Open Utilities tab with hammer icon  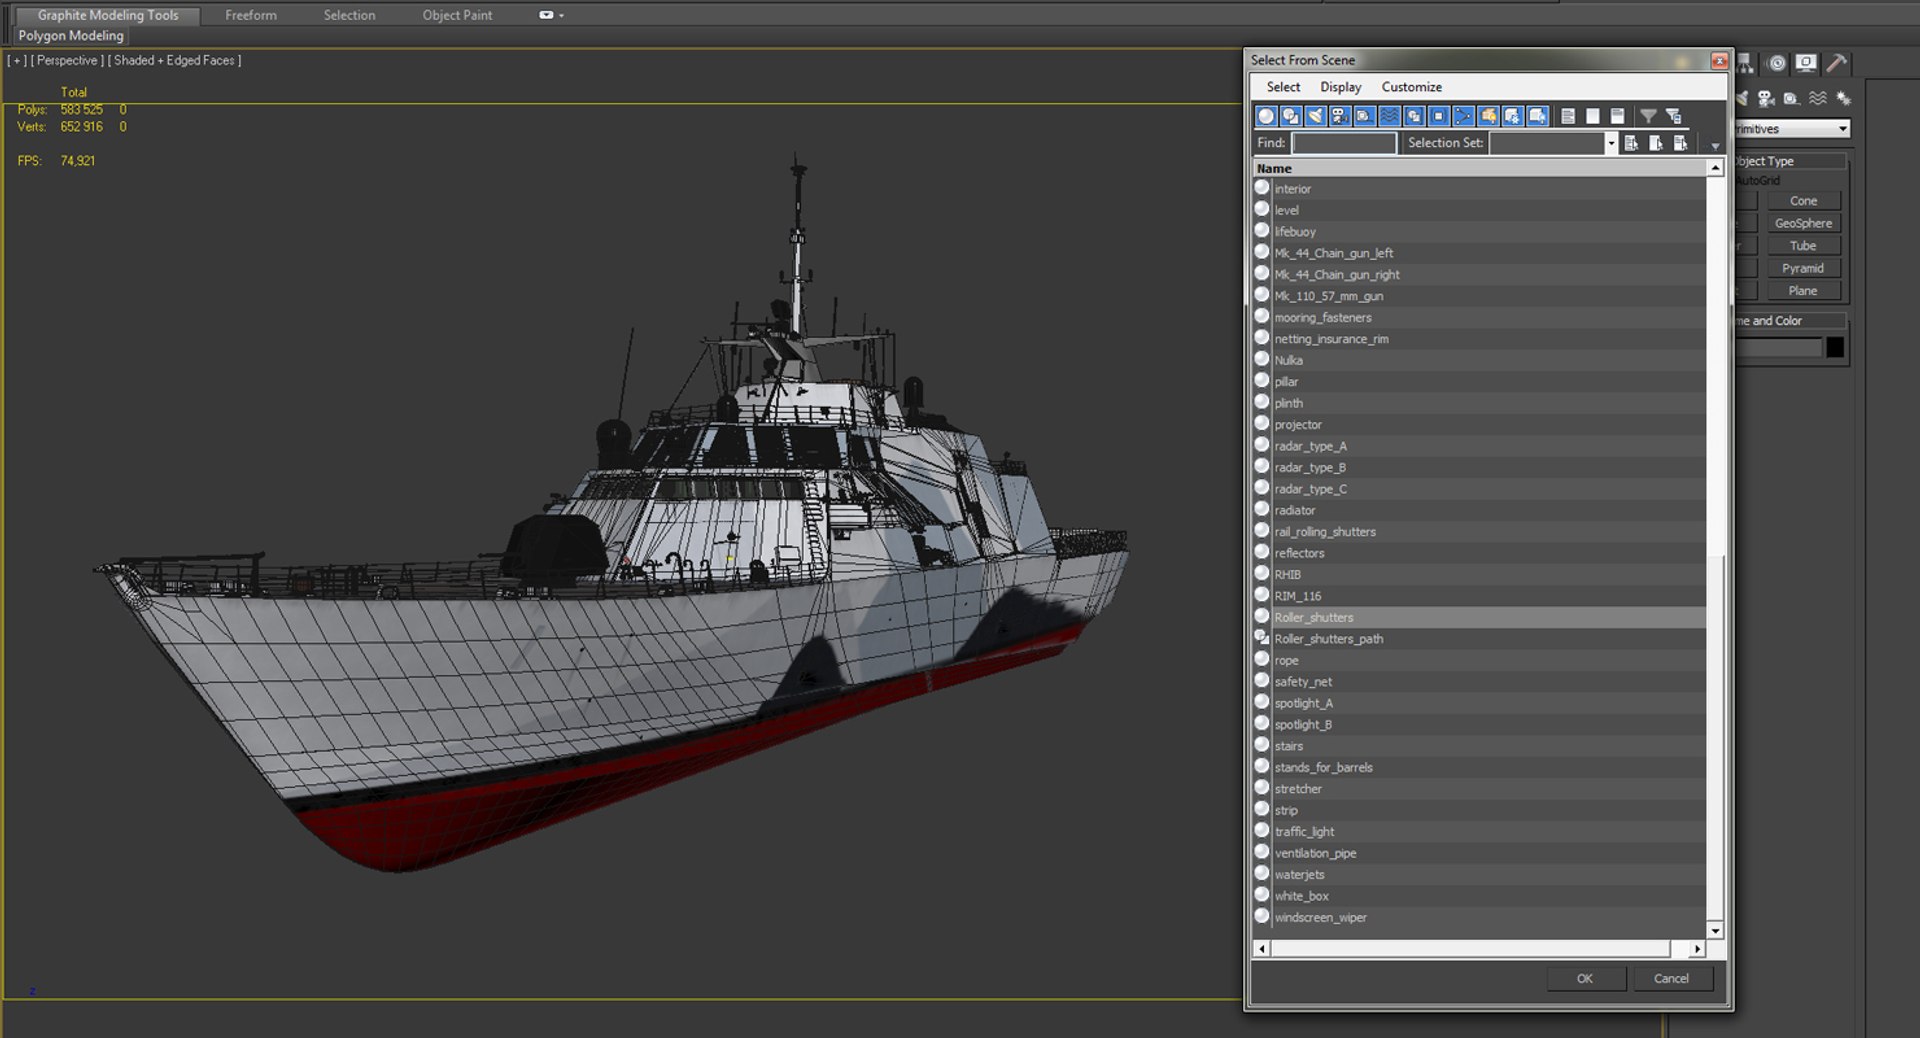pyautogui.click(x=1836, y=63)
